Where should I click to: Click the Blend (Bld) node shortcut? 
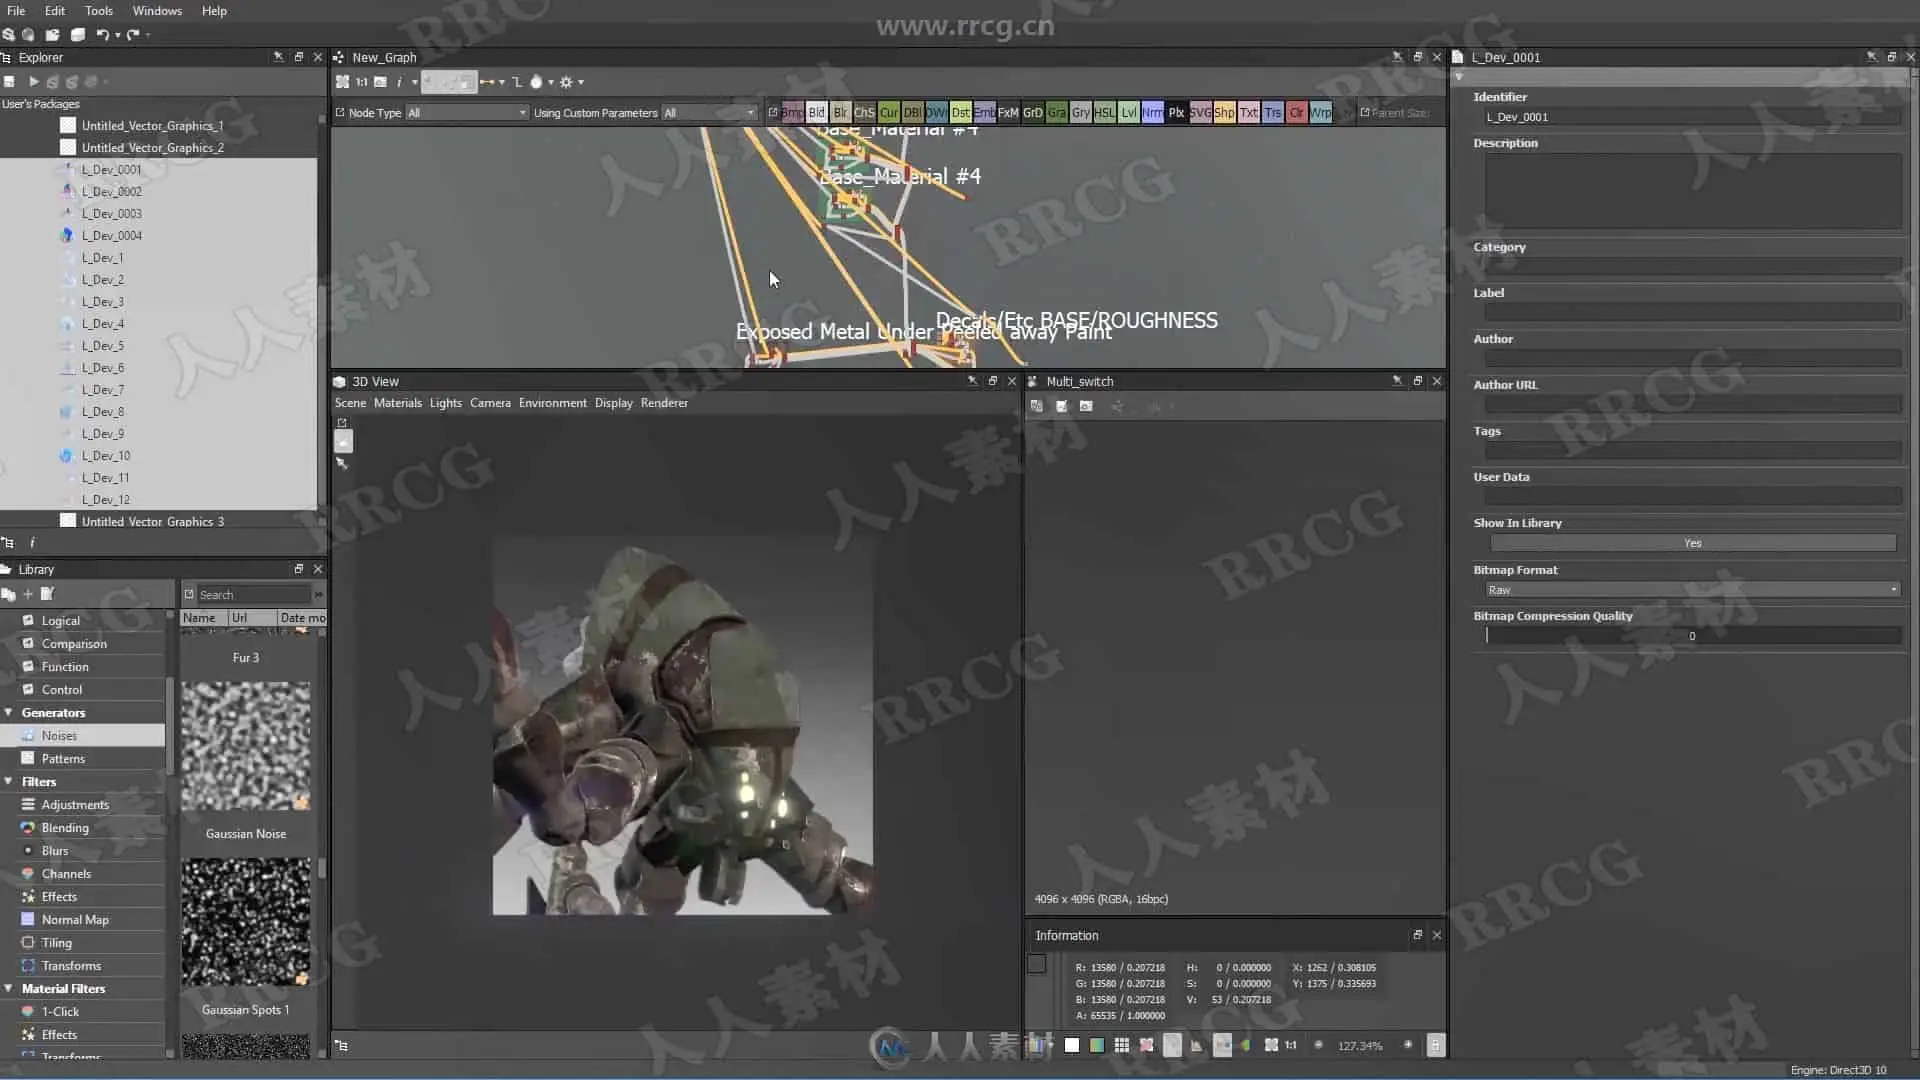click(816, 113)
